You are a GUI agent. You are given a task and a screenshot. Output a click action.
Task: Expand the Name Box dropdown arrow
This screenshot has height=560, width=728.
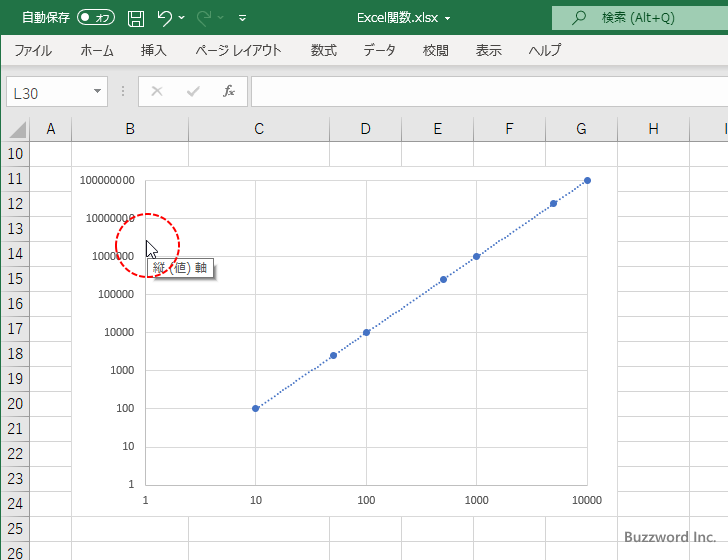click(97, 91)
